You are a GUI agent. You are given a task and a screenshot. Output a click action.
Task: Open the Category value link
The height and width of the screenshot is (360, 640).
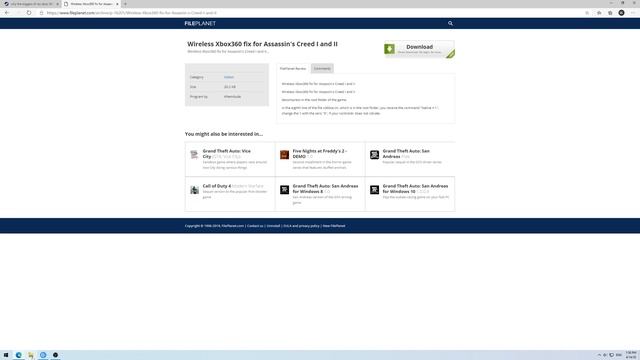click(x=229, y=77)
